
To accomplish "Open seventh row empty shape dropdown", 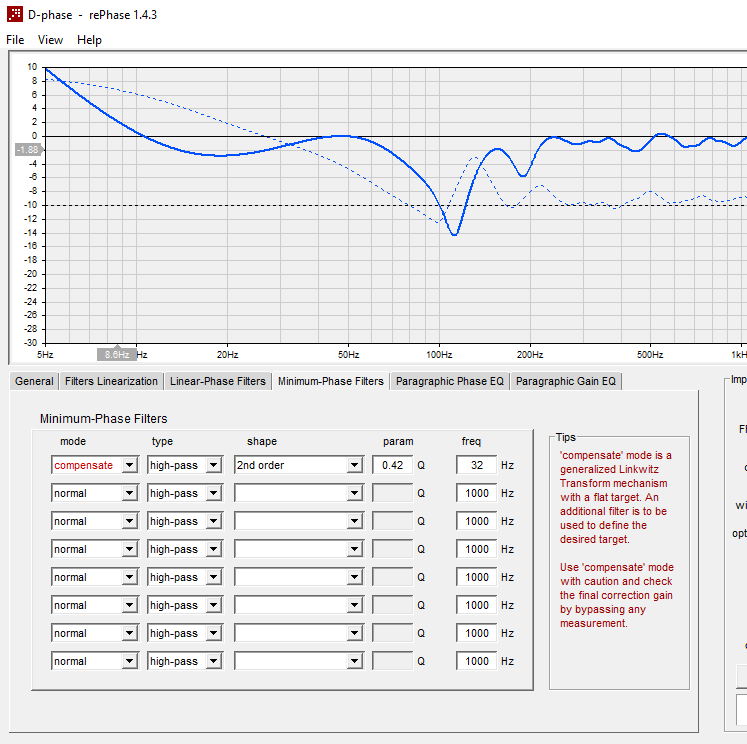I will pos(299,633).
